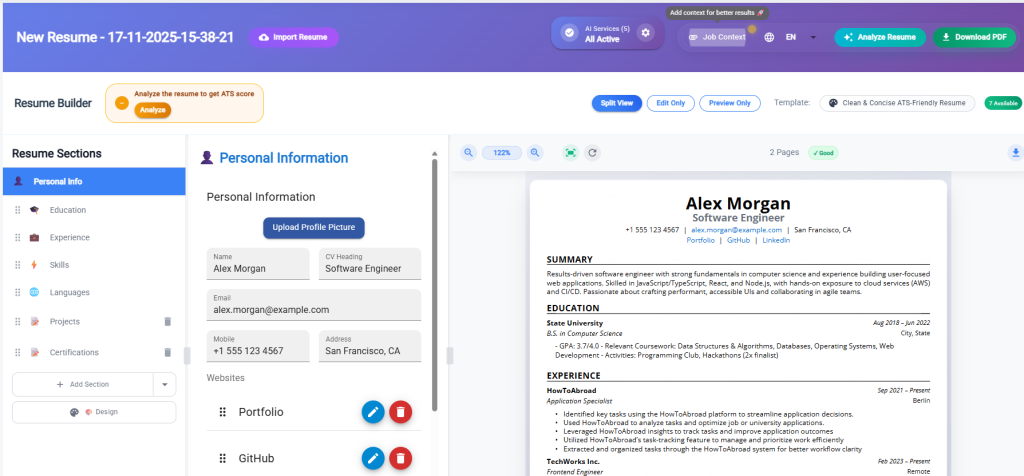Fit the preview to screen icon
Viewport: 1024px width, 476px height.
click(571, 153)
